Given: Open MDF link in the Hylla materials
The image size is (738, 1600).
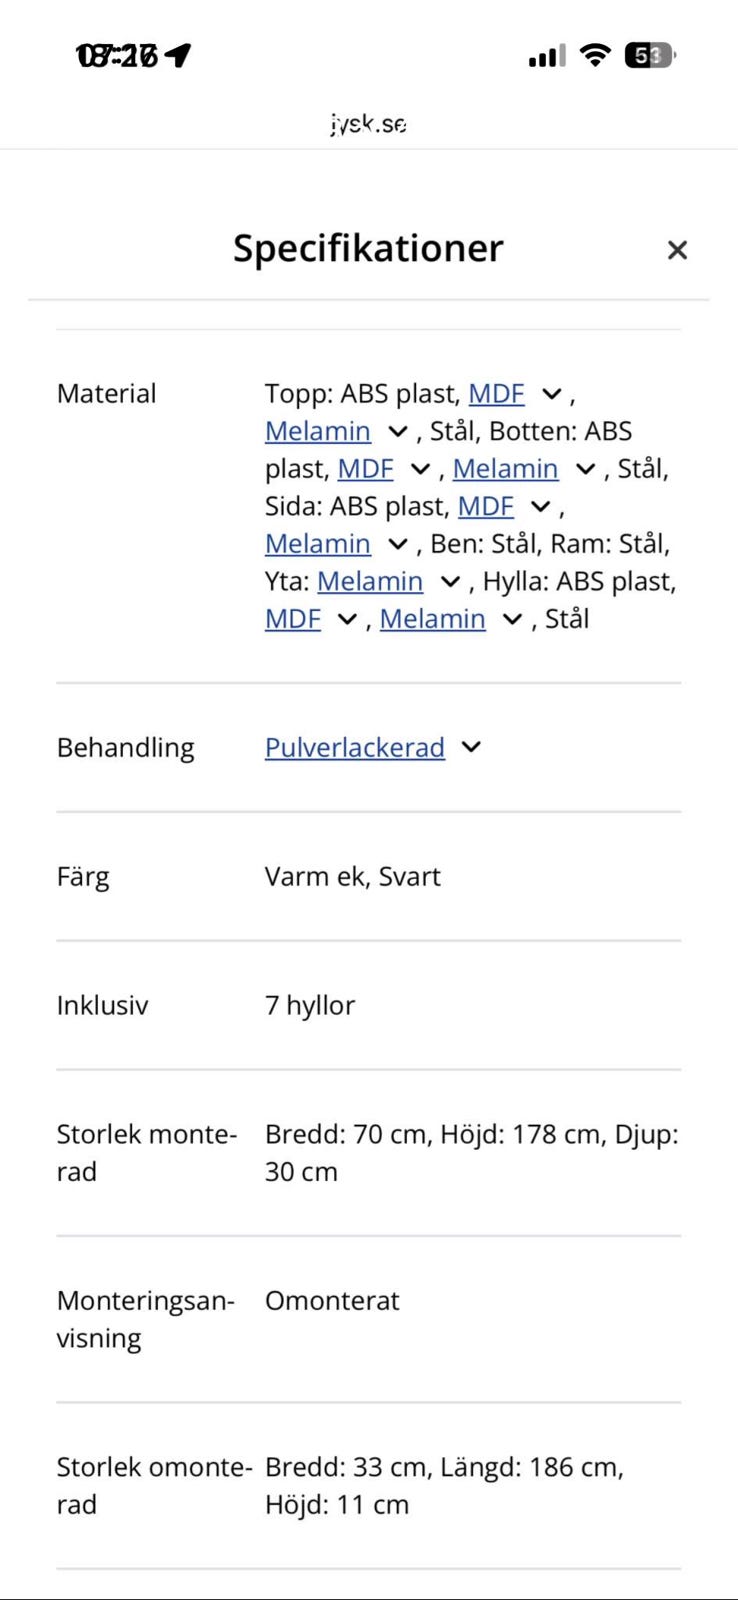Looking at the screenshot, I should [x=293, y=619].
